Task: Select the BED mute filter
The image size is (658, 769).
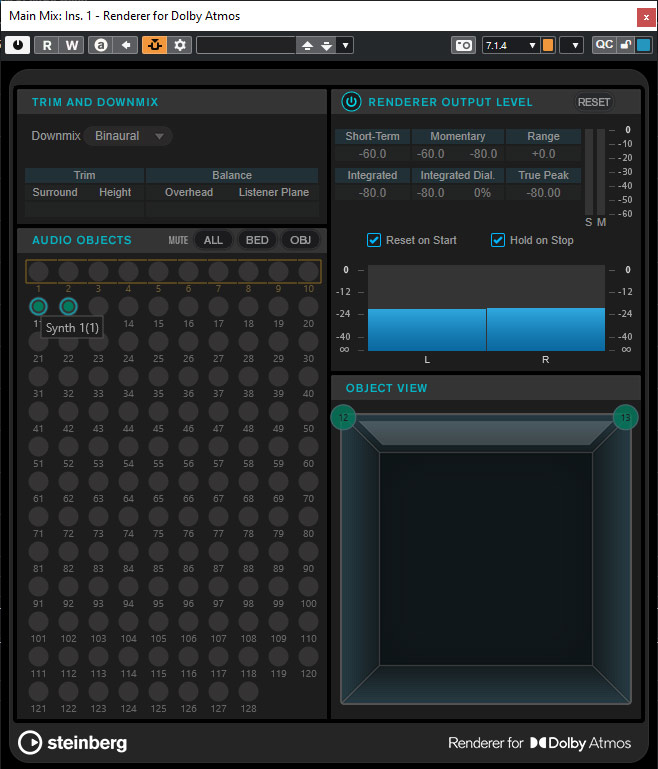Action: [257, 240]
